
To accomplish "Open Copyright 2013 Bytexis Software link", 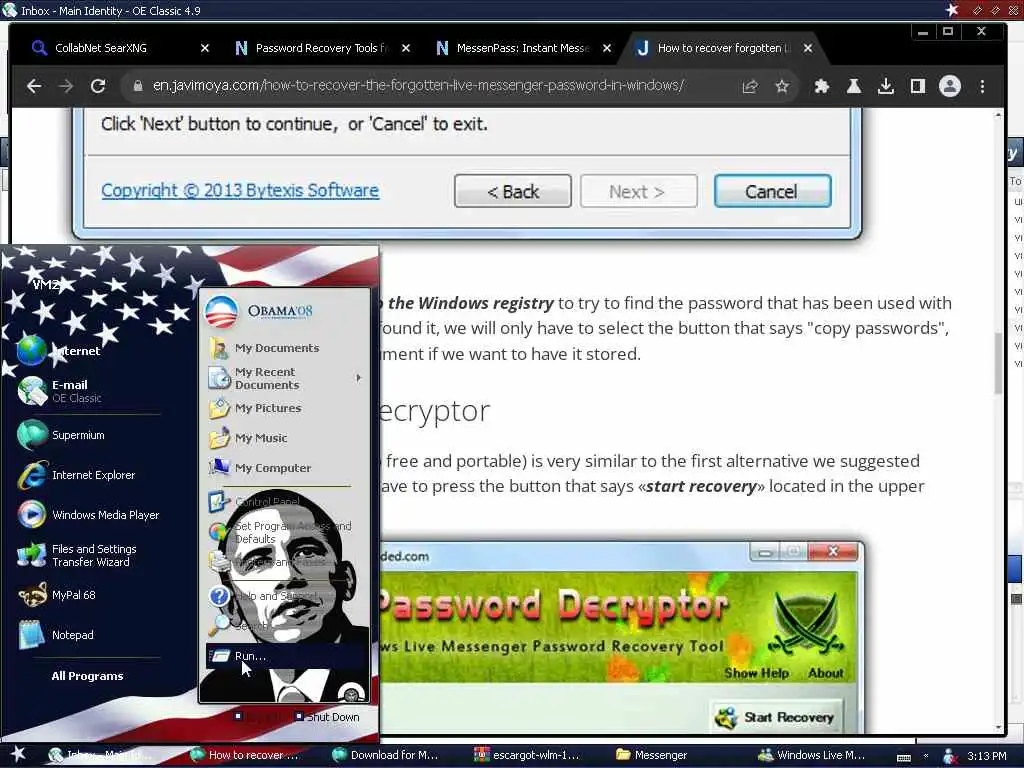I will 240,191.
